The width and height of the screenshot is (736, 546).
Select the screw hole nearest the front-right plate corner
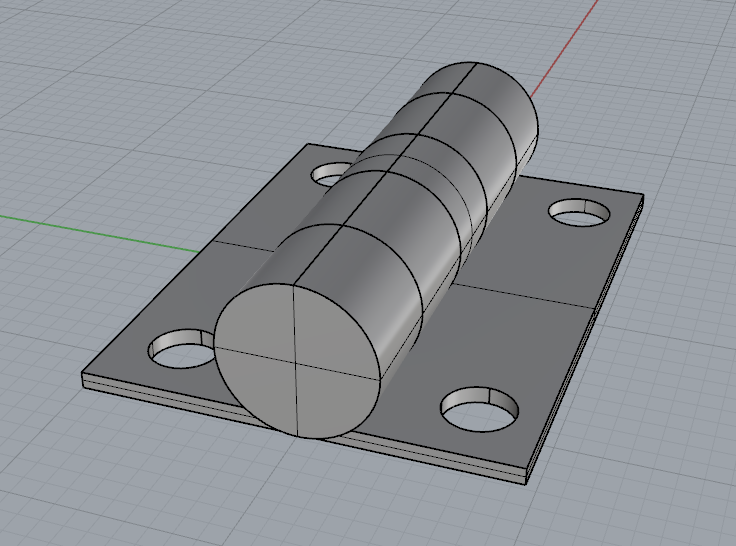480,409
